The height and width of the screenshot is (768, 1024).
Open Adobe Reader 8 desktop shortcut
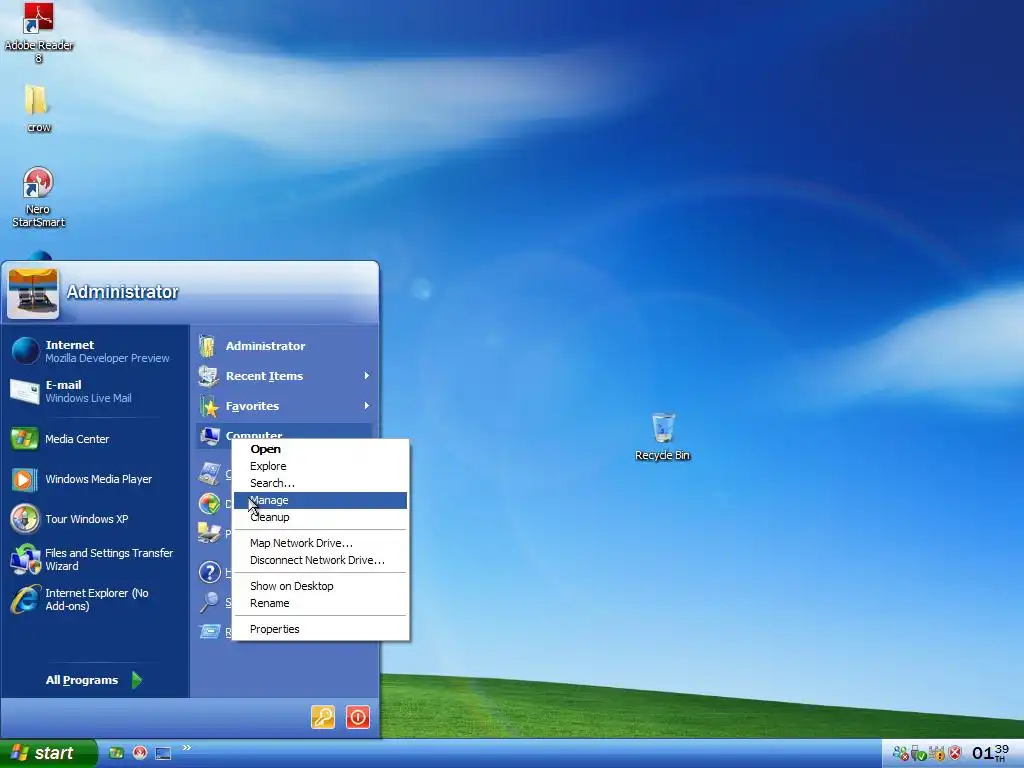coord(39,33)
